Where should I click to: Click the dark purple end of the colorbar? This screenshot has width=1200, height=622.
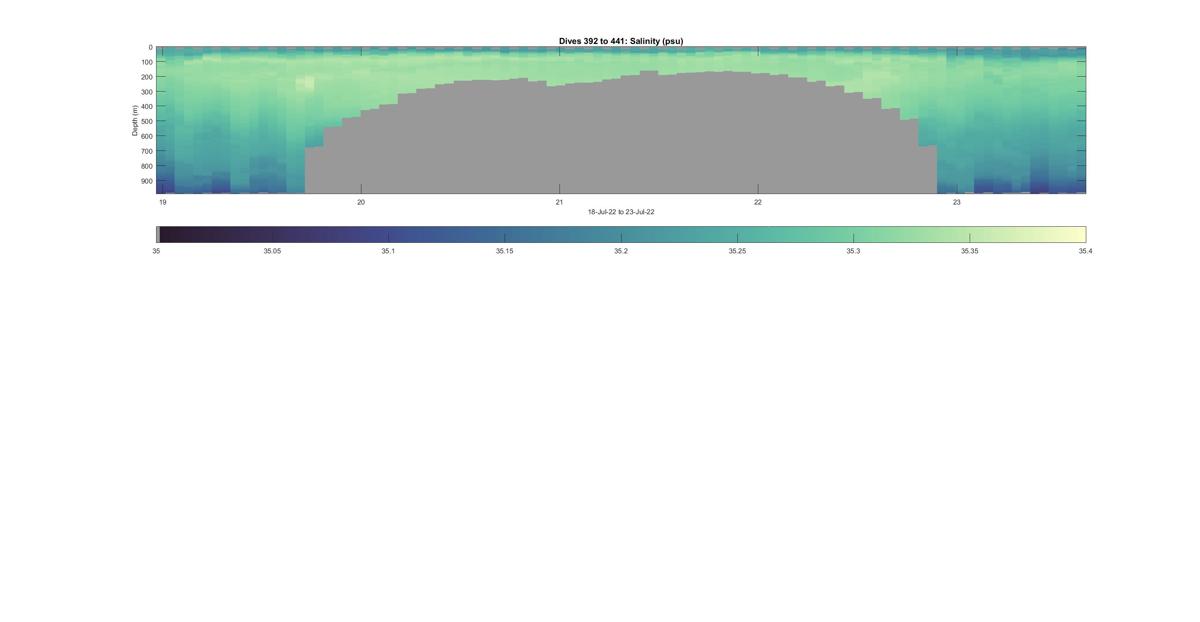[175, 235]
